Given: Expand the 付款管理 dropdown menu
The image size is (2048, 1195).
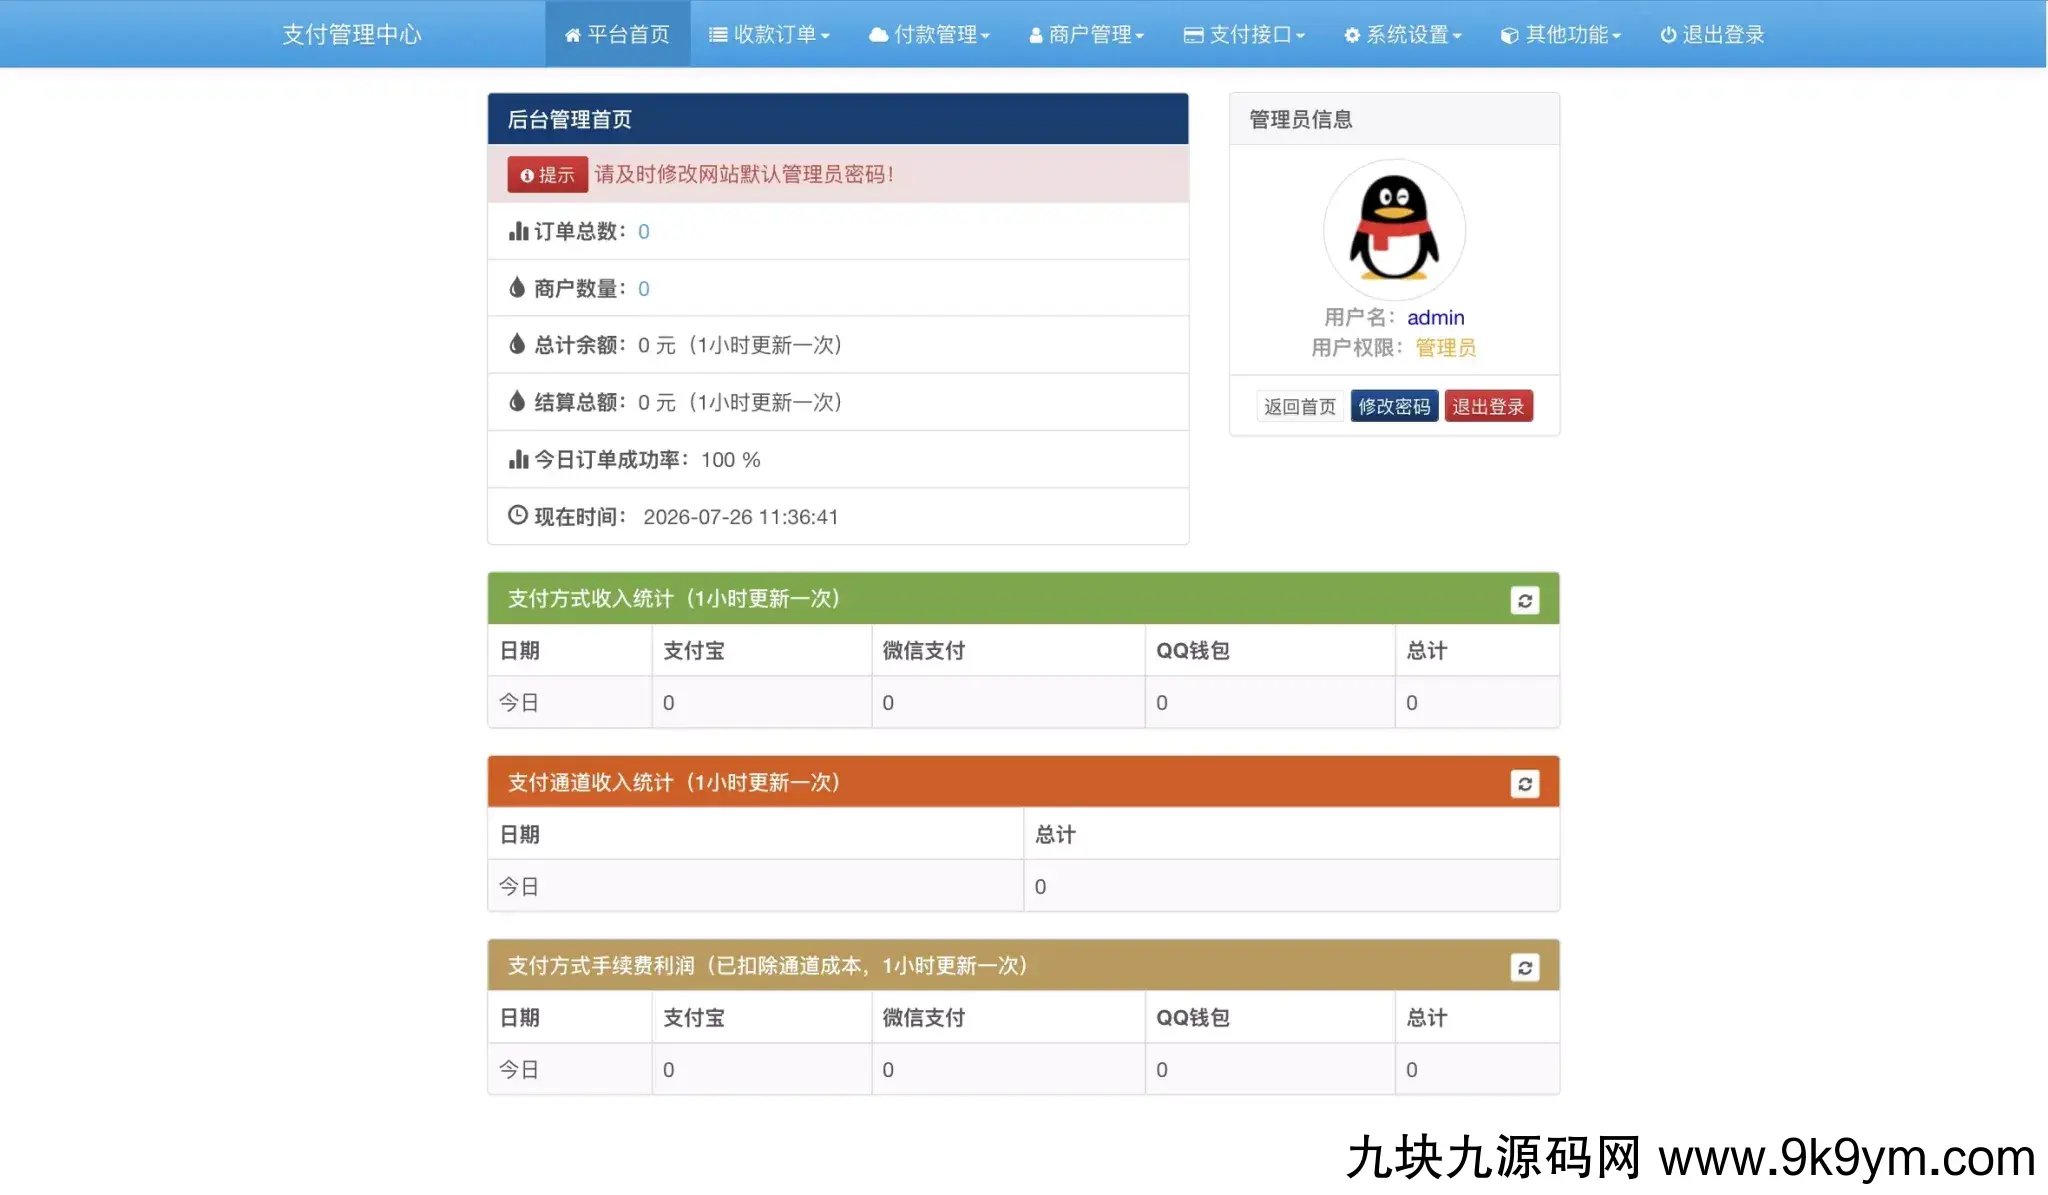Looking at the screenshot, I should click(x=929, y=34).
